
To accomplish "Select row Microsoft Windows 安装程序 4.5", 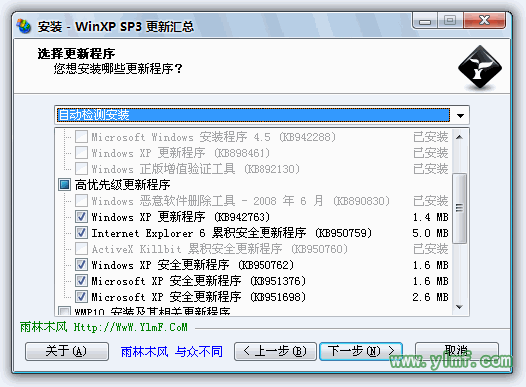I will point(214,137).
